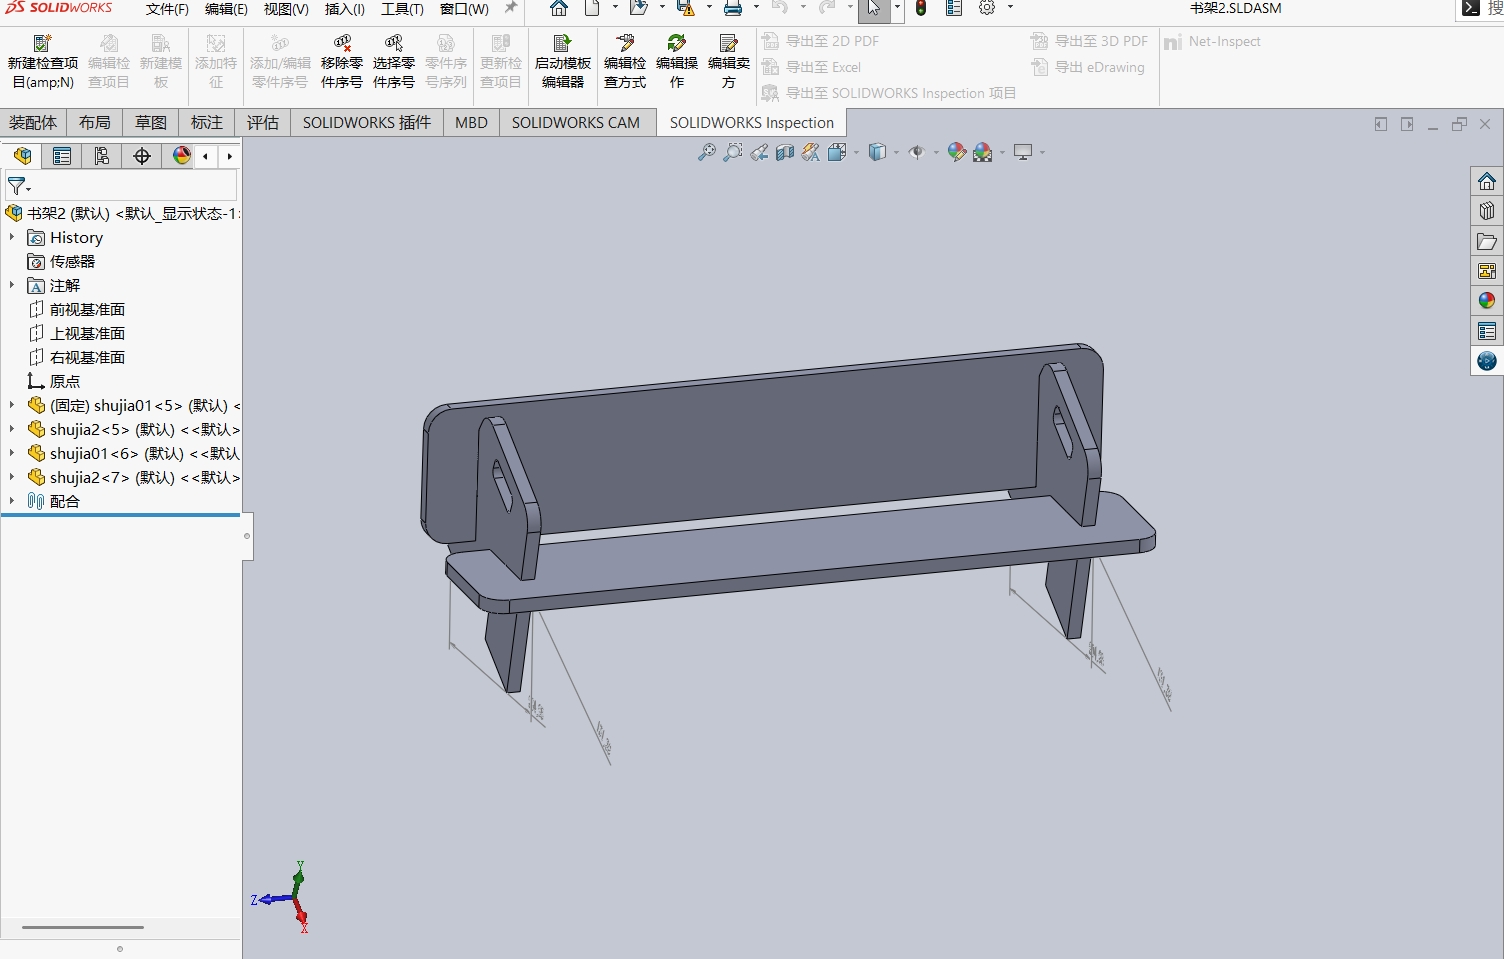The image size is (1504, 959).
Task: Click Zoom to Fit in view toolbar
Action: [x=707, y=152]
